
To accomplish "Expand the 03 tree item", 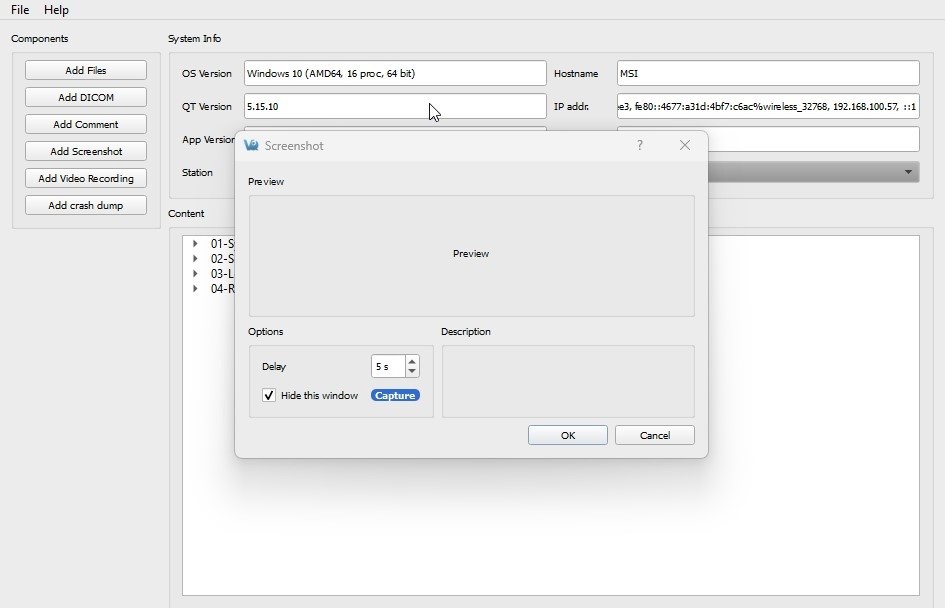I will click(195, 274).
